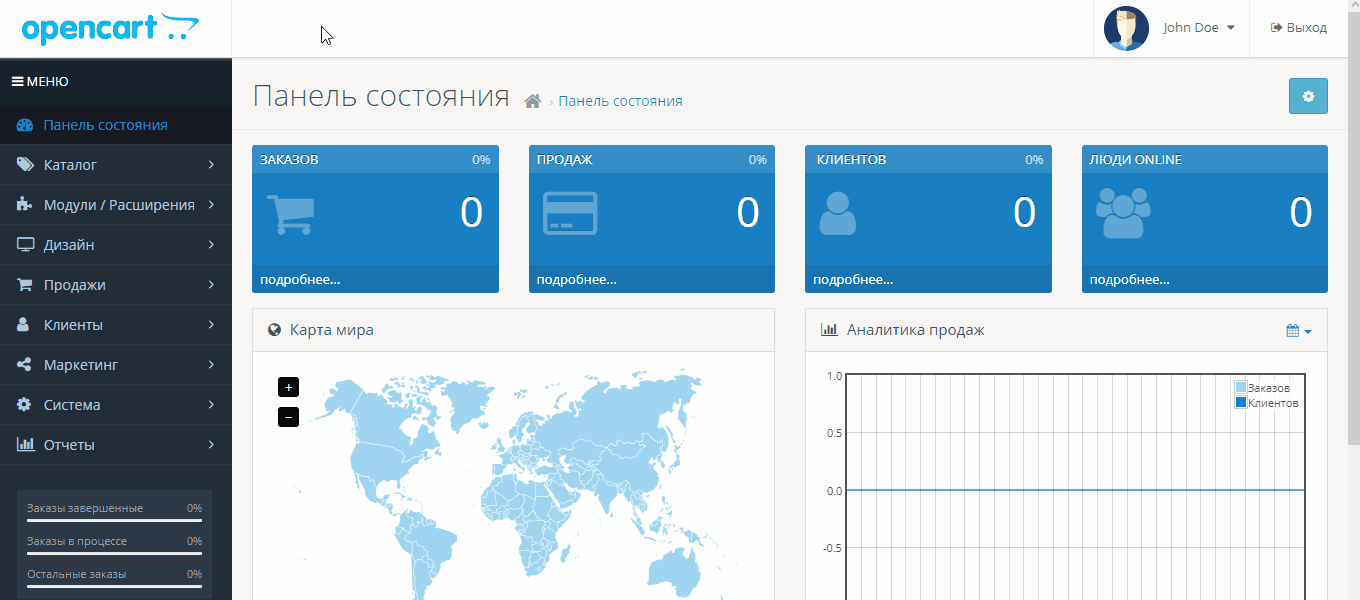Open the calendar range dropdown in Аналитика продаж
Screen dimensions: 1360x600
pos(1298,331)
